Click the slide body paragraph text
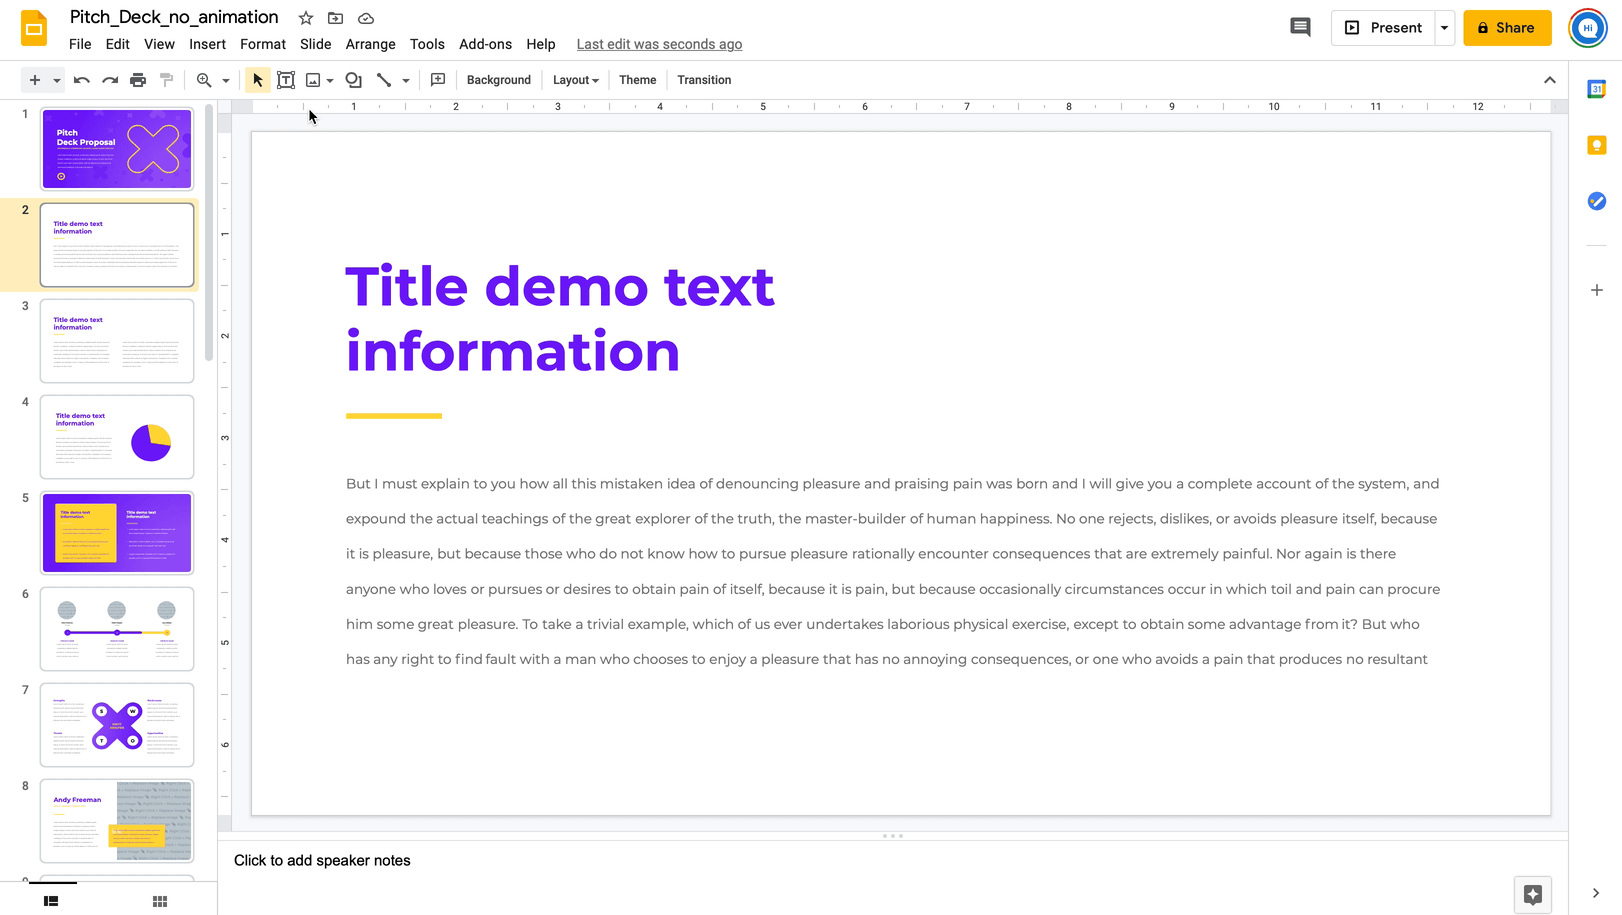 point(893,571)
